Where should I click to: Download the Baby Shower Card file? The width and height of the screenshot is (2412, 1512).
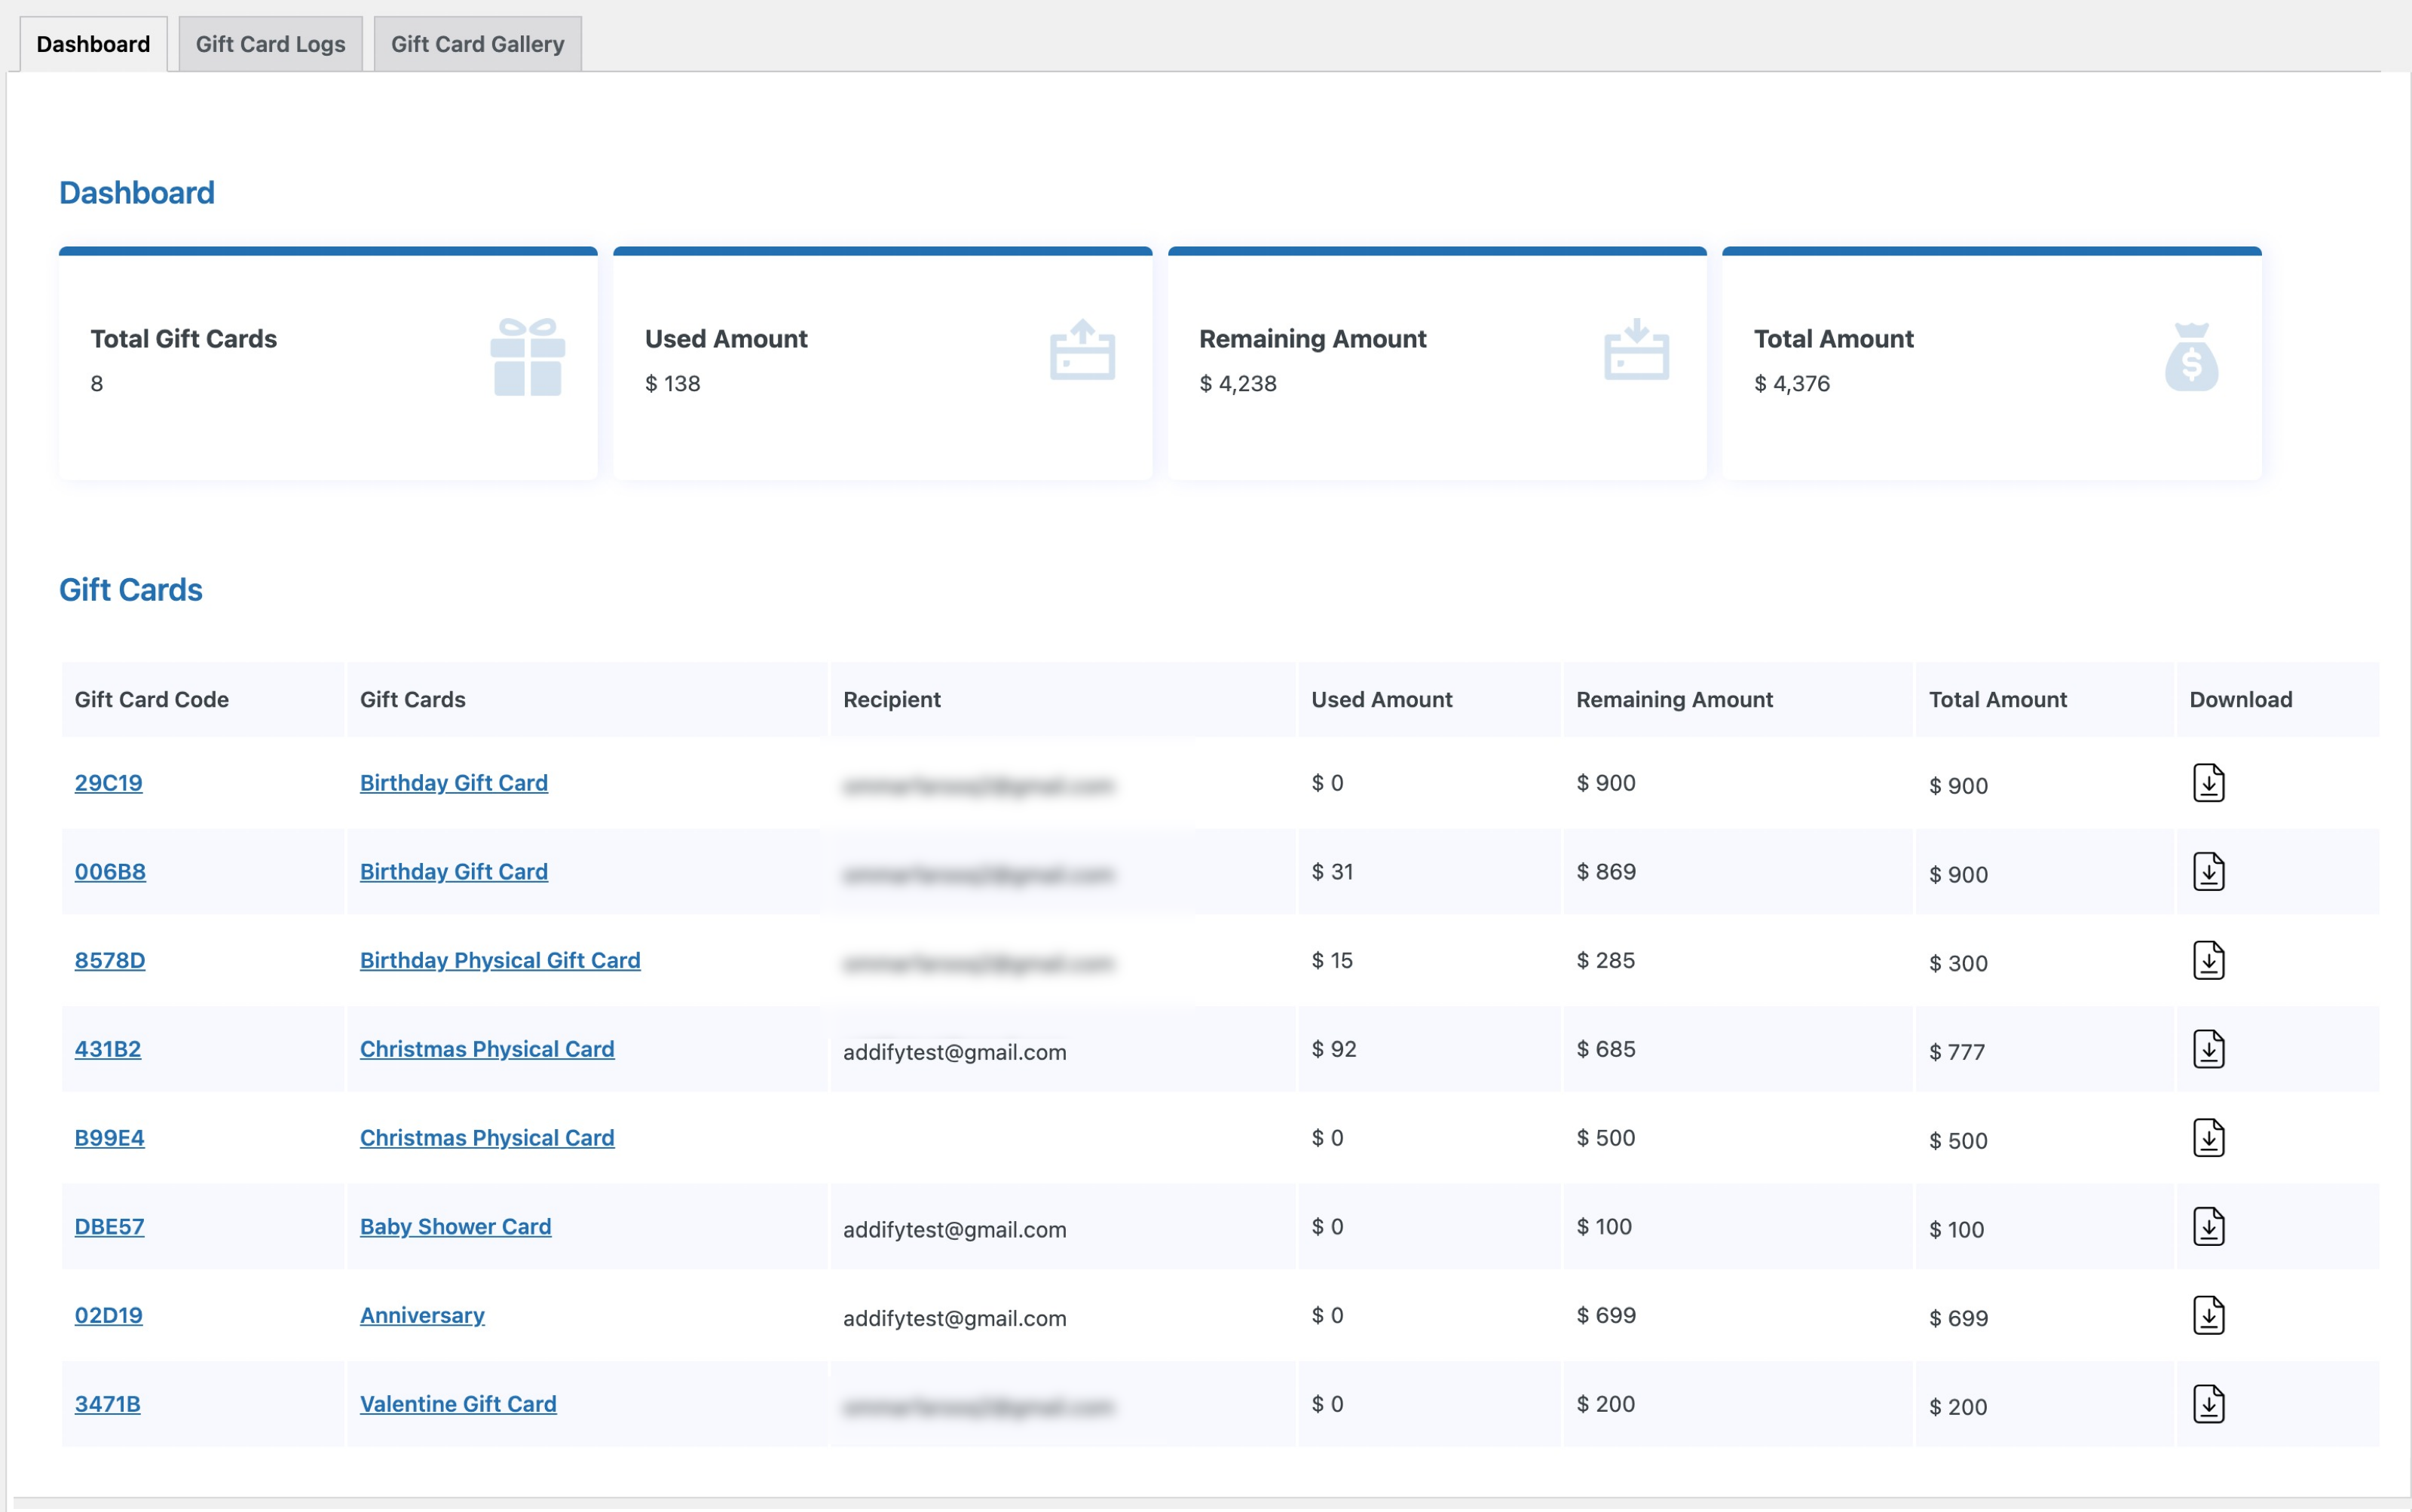pos(2208,1225)
